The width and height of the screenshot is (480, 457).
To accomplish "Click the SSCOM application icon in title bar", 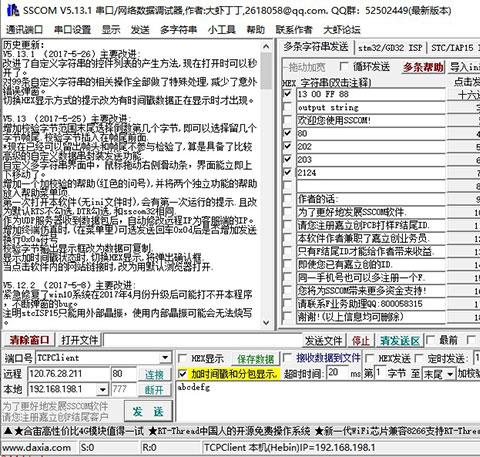I will (13, 10).
